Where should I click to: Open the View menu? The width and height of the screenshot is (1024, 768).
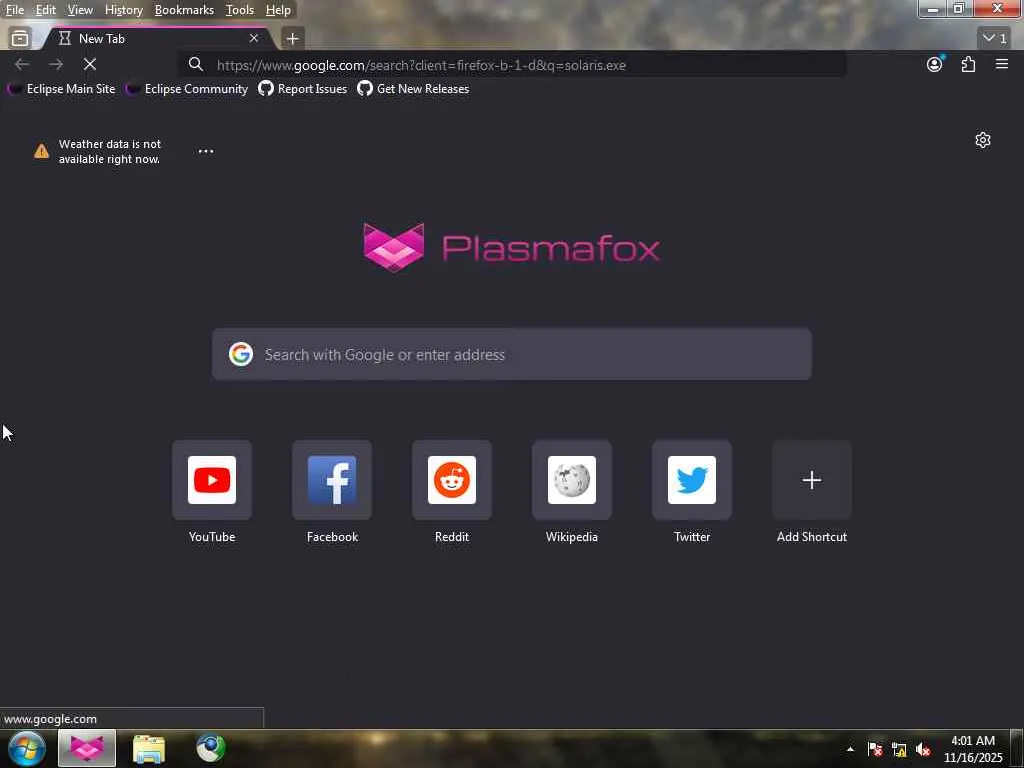(80, 10)
